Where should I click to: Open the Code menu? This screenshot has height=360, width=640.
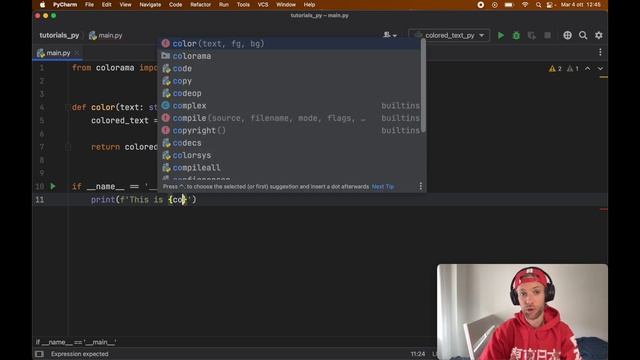pos(176,5)
